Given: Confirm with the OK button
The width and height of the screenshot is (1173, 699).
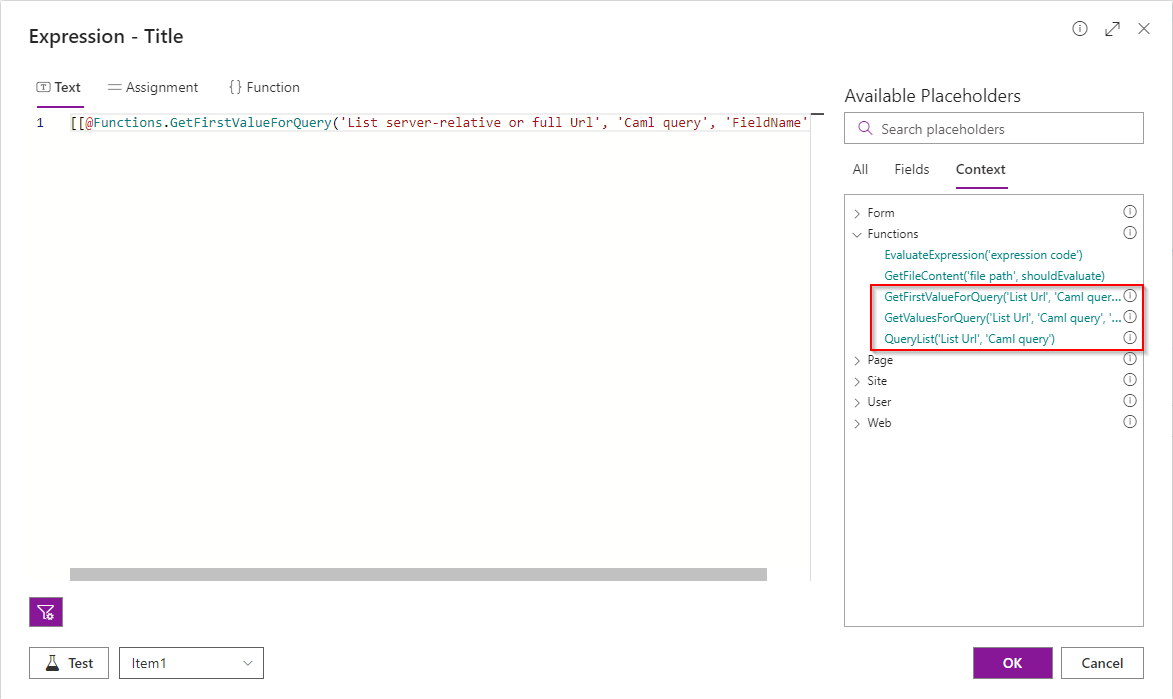Looking at the screenshot, I should click(x=1012, y=662).
